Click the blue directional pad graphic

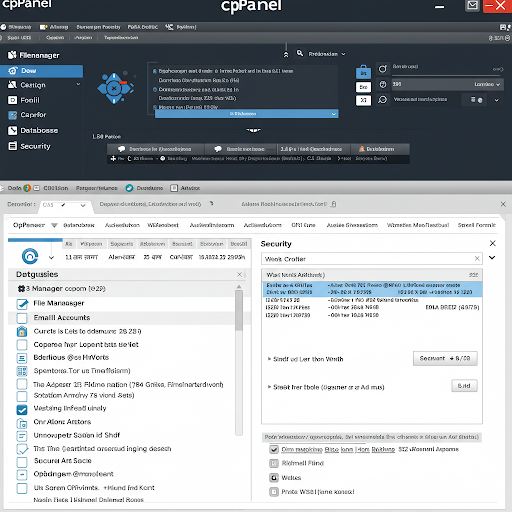(115, 88)
